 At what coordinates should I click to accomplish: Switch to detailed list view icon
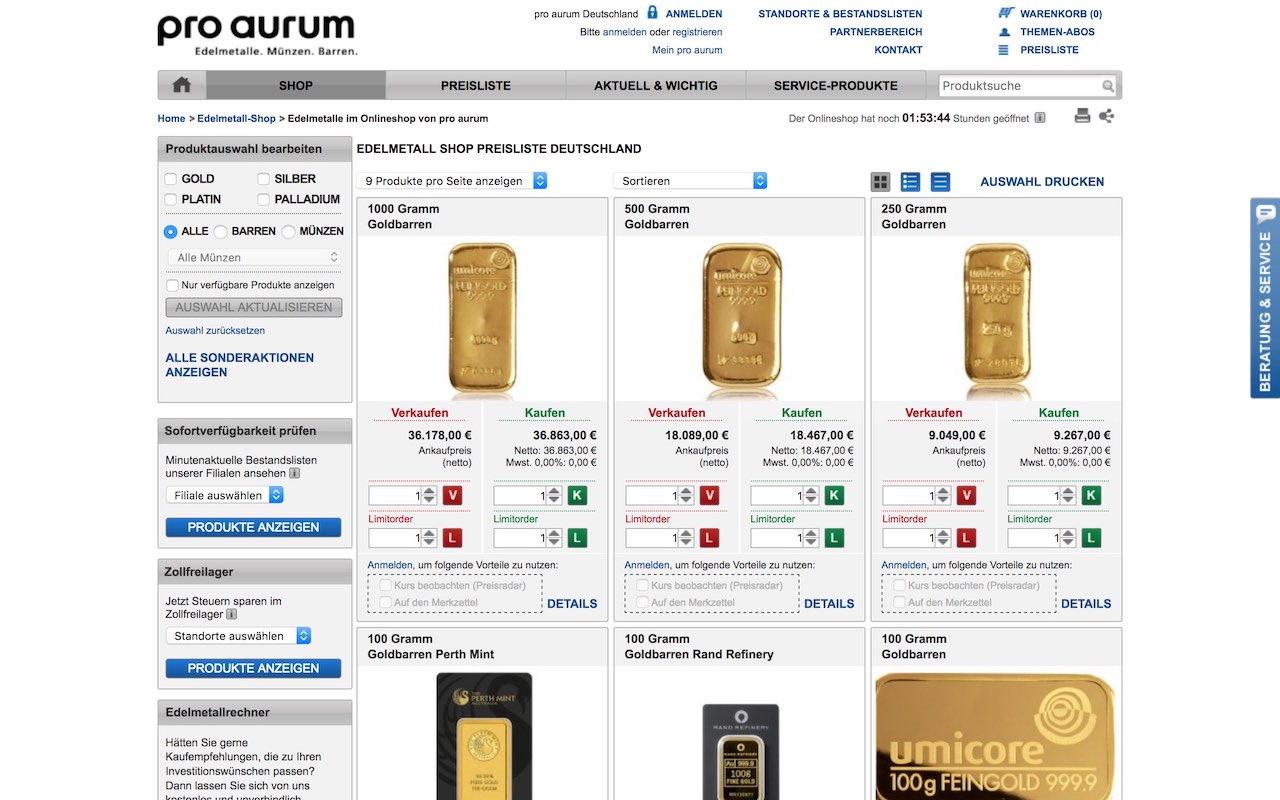coord(910,182)
